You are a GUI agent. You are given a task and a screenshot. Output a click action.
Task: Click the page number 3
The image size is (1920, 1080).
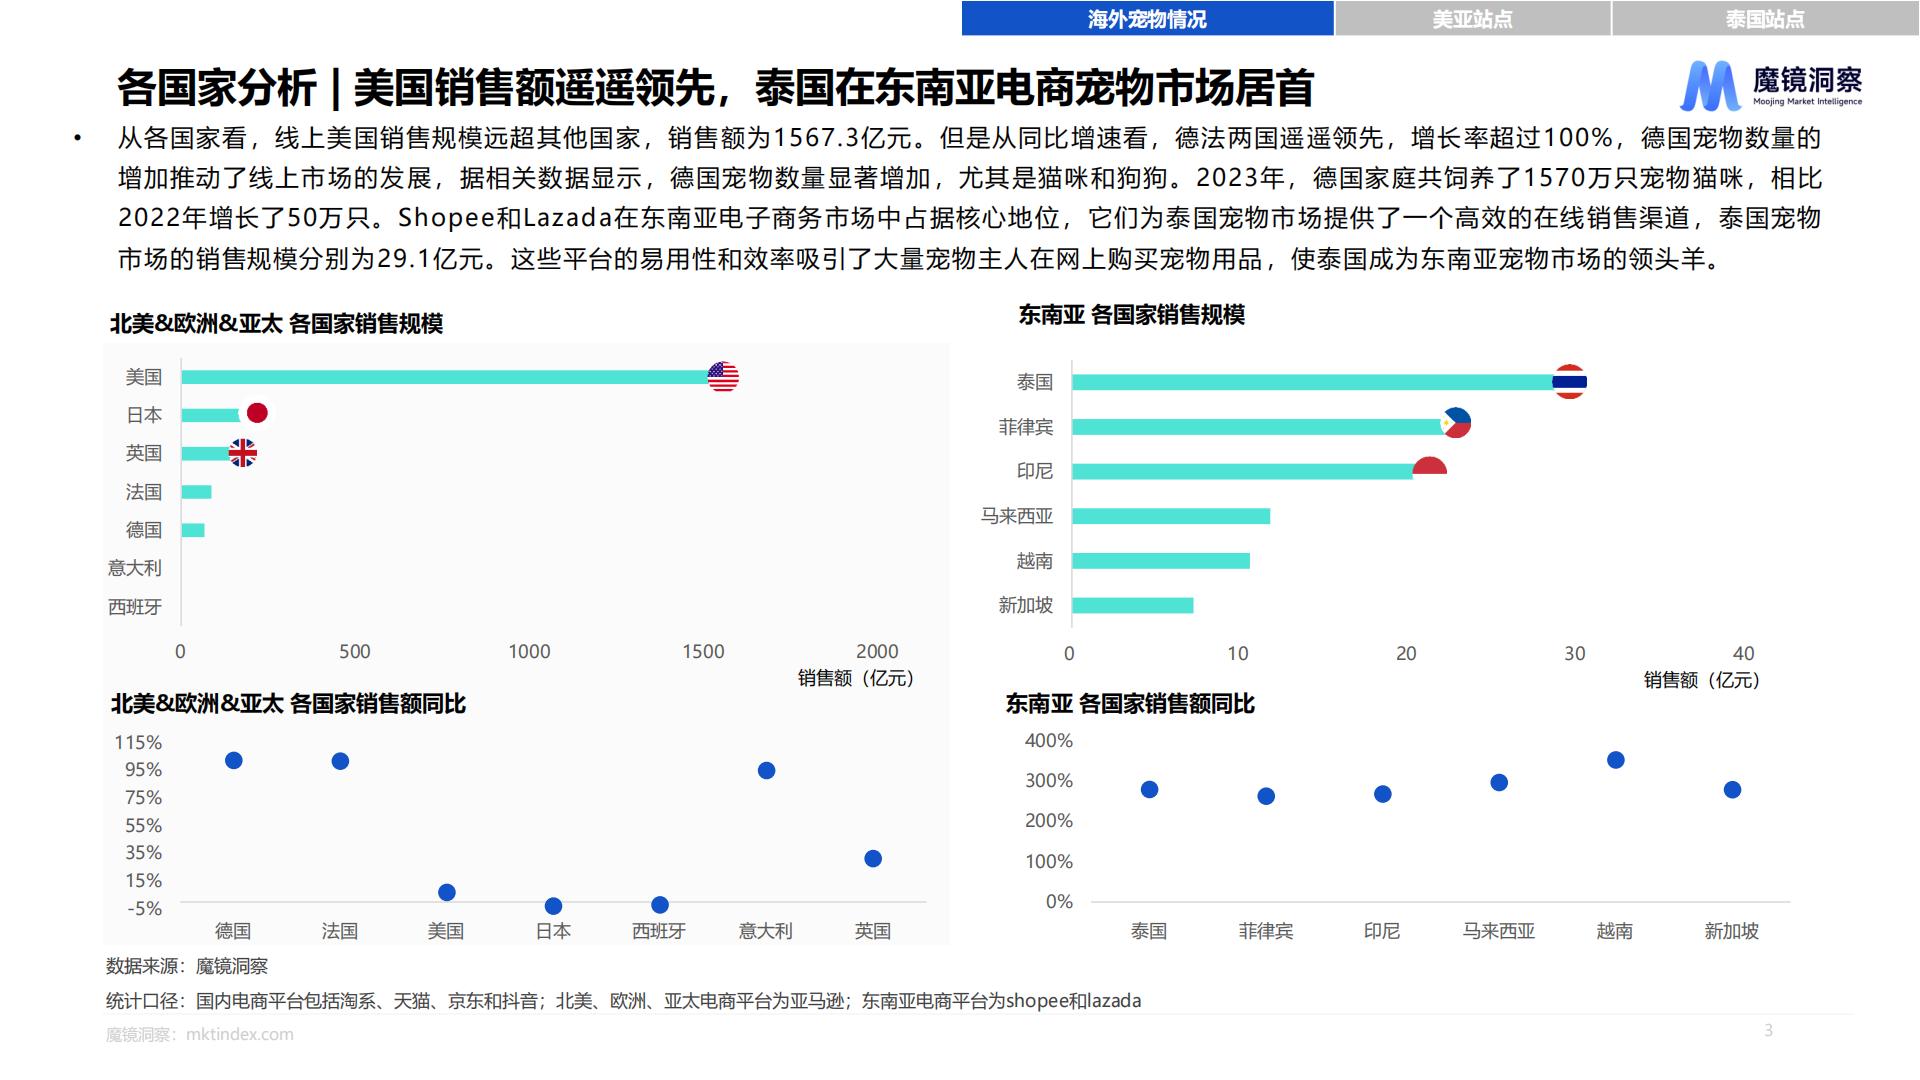coord(1768,1030)
